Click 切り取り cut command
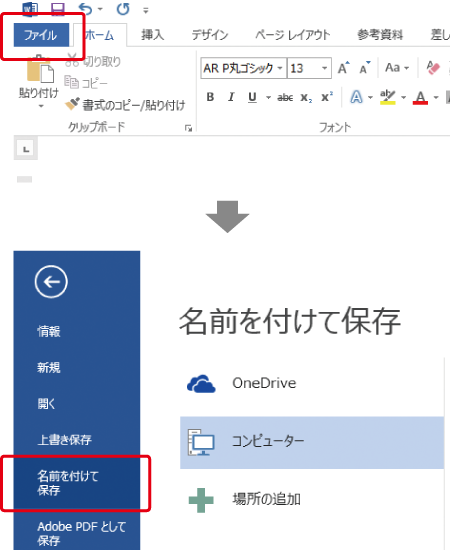This screenshot has height=550, width=450. [x=93, y=61]
